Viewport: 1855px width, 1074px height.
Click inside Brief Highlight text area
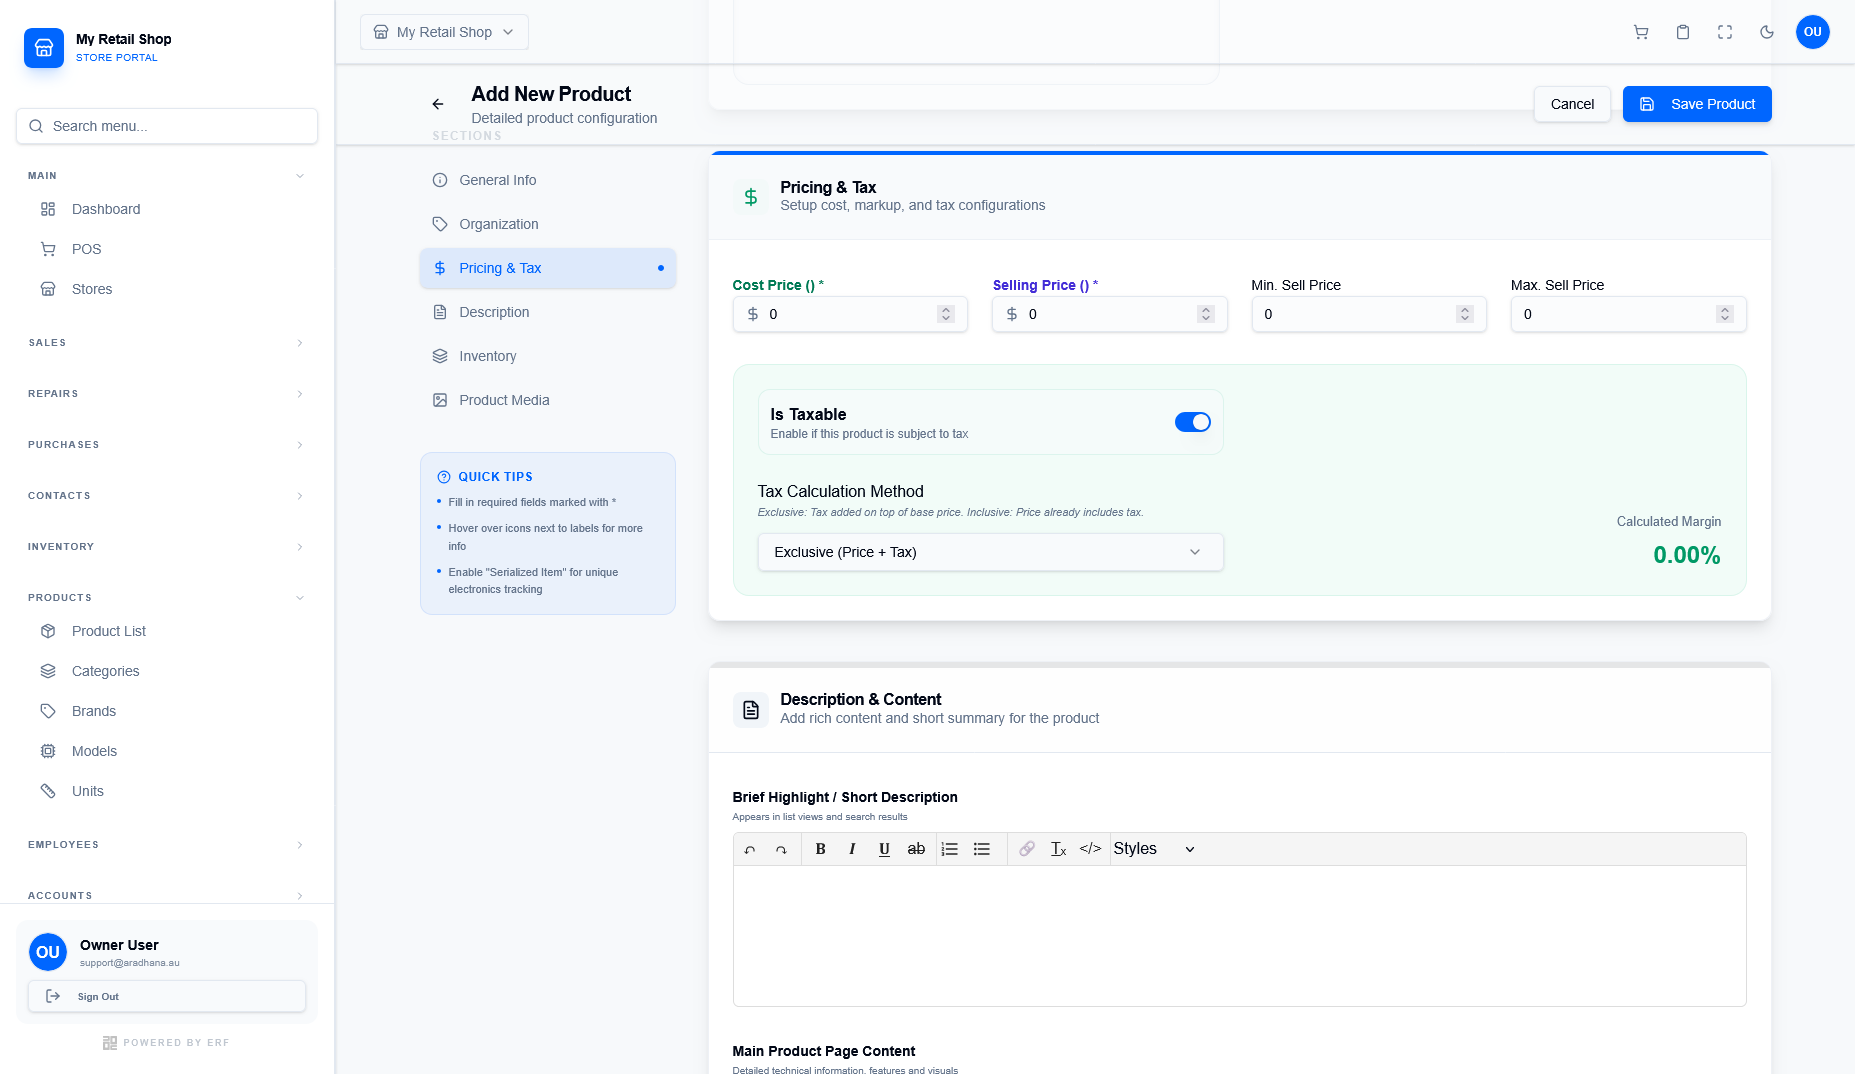click(x=1239, y=935)
